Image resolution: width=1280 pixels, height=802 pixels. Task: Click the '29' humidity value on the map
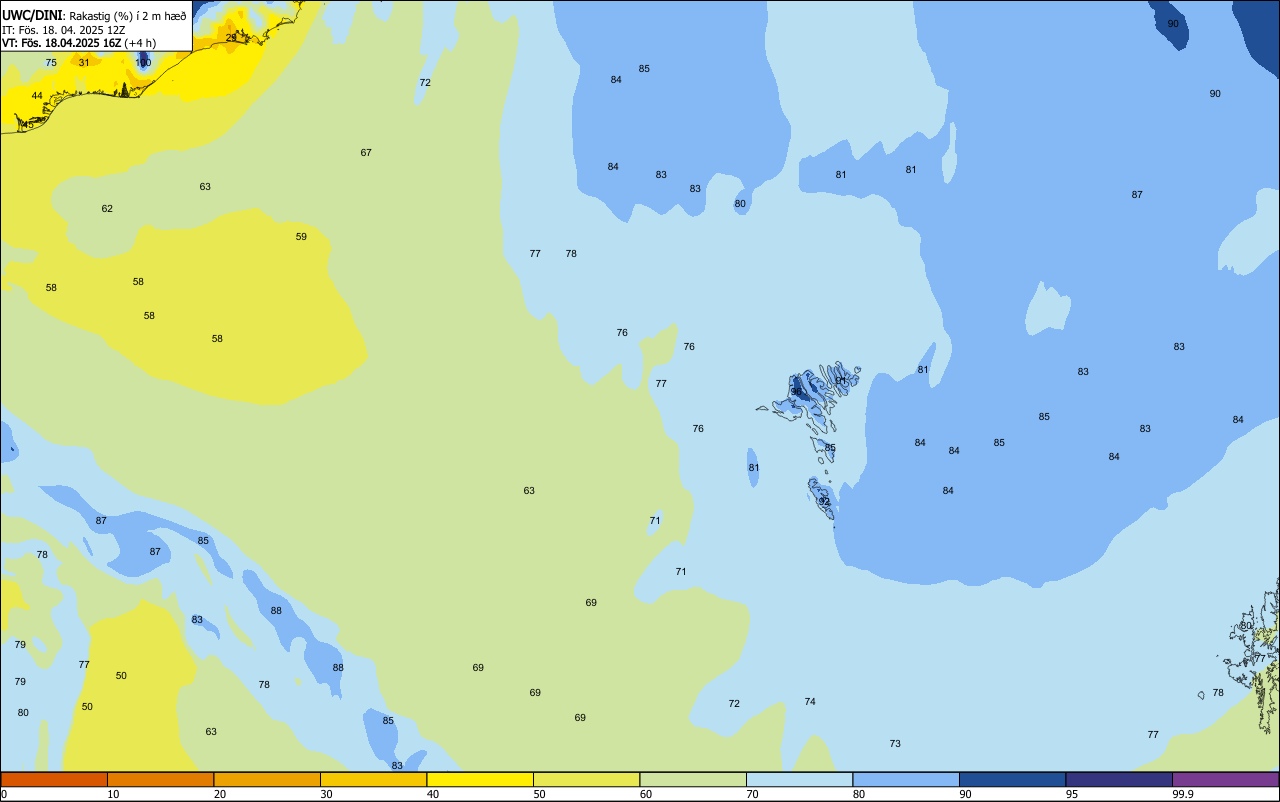(231, 38)
